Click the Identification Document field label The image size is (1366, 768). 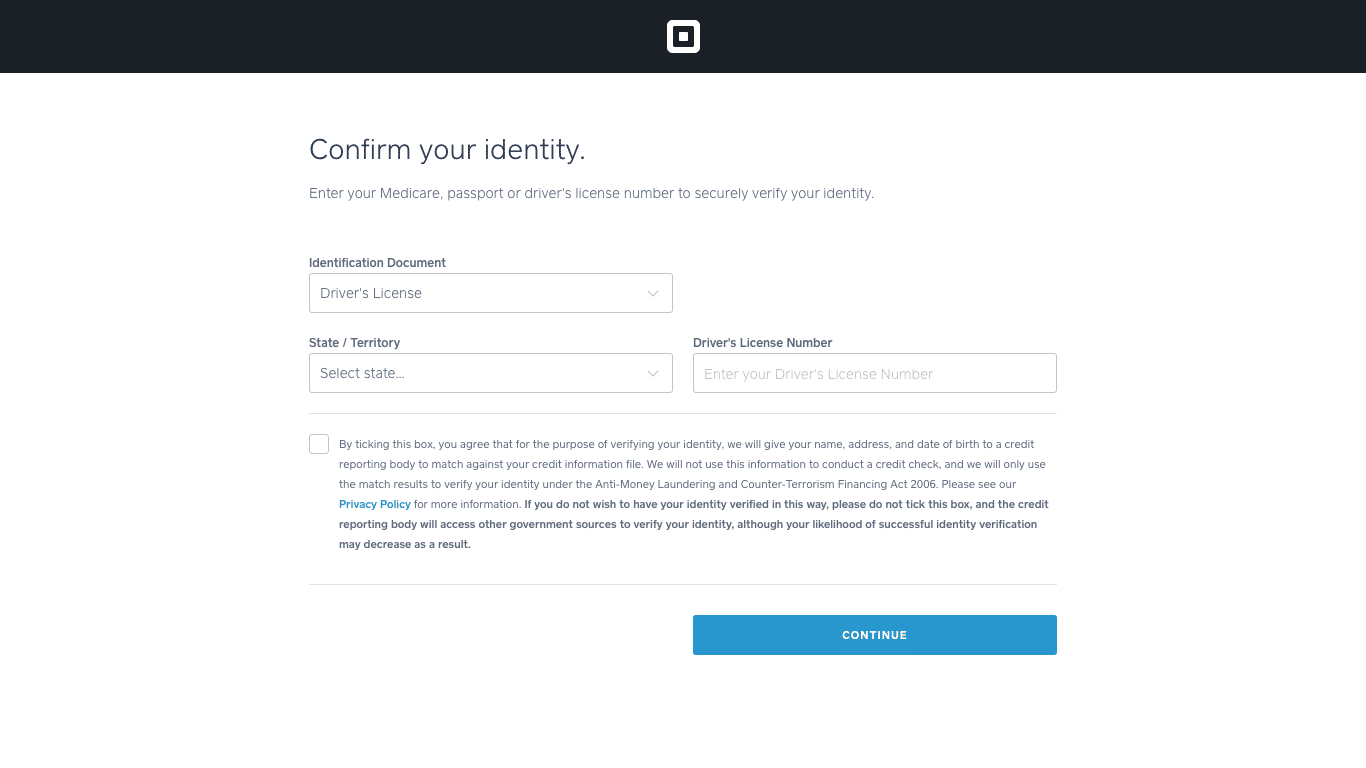[377, 263]
